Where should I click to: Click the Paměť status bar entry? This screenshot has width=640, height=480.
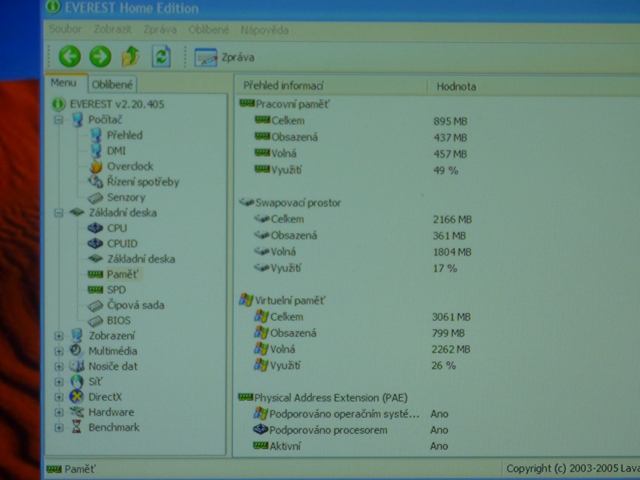point(71,469)
